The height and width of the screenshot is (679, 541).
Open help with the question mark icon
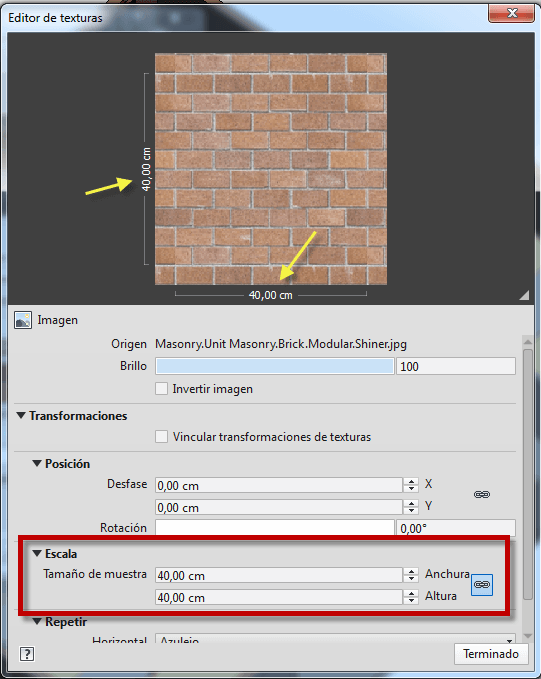tap(27, 654)
